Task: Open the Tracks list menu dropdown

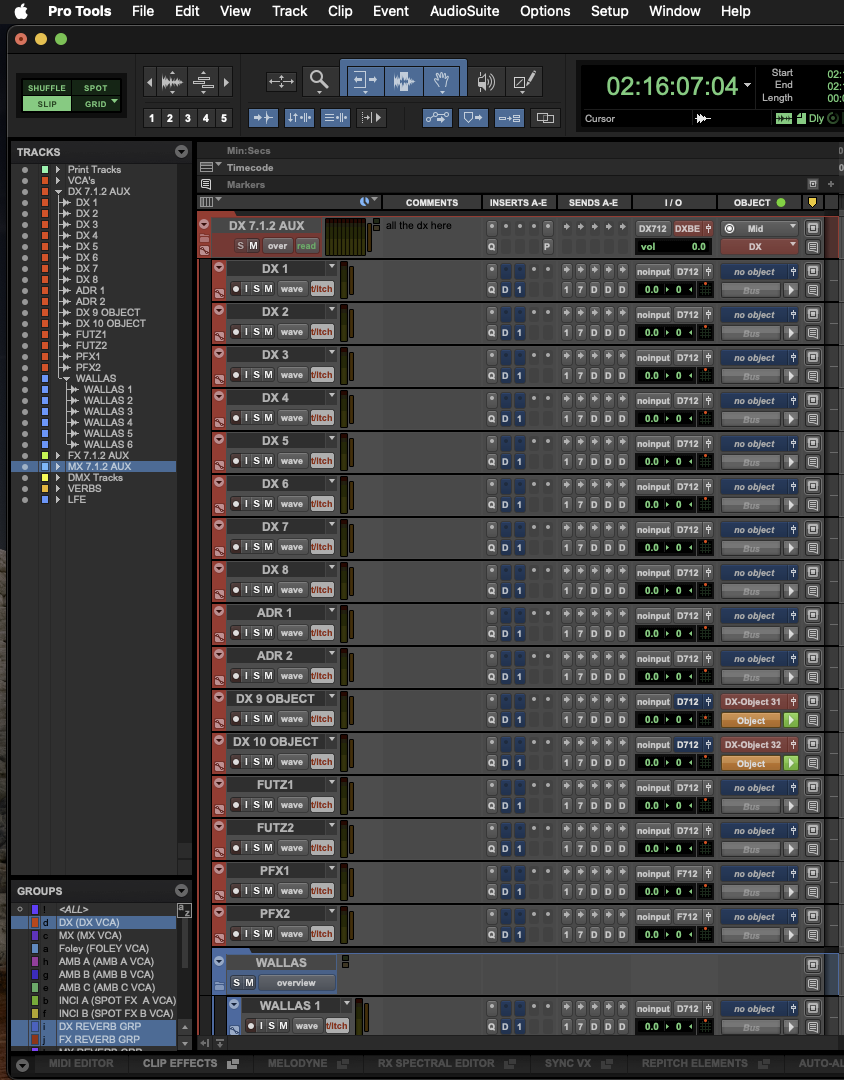Action: click(x=181, y=152)
